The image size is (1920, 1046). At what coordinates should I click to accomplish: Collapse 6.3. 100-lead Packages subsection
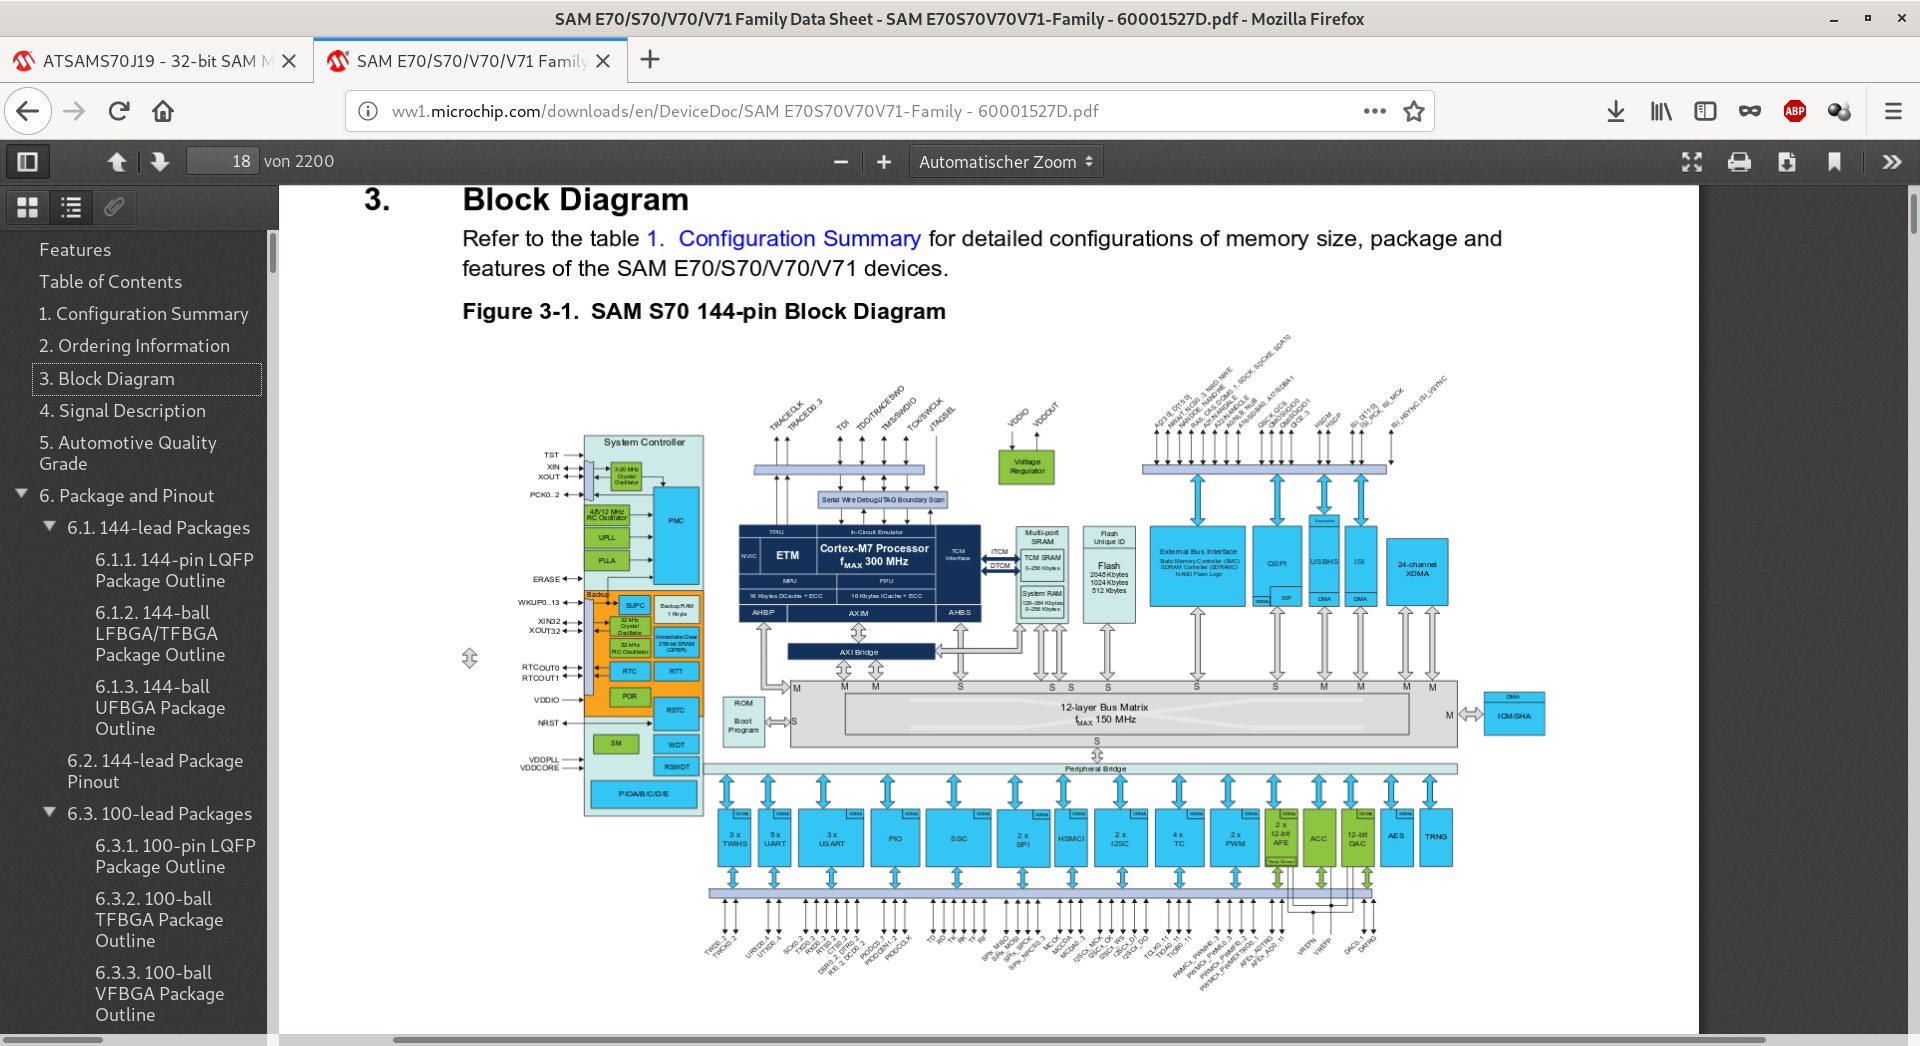click(x=49, y=812)
